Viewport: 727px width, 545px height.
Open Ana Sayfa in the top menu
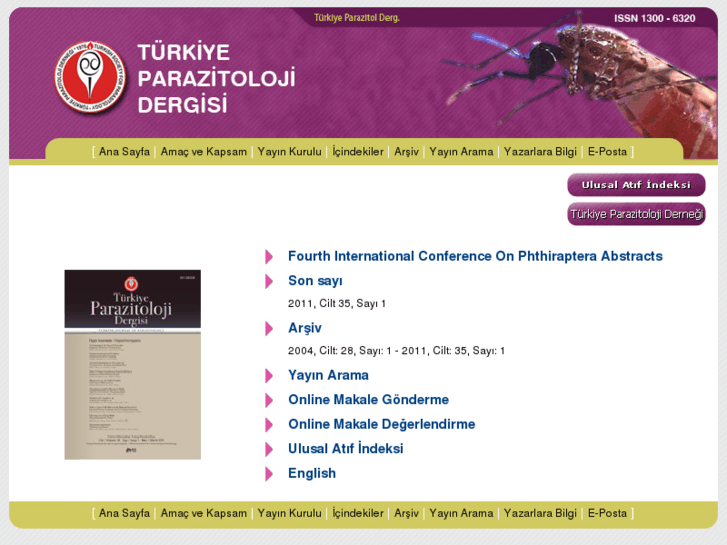[x=124, y=152]
